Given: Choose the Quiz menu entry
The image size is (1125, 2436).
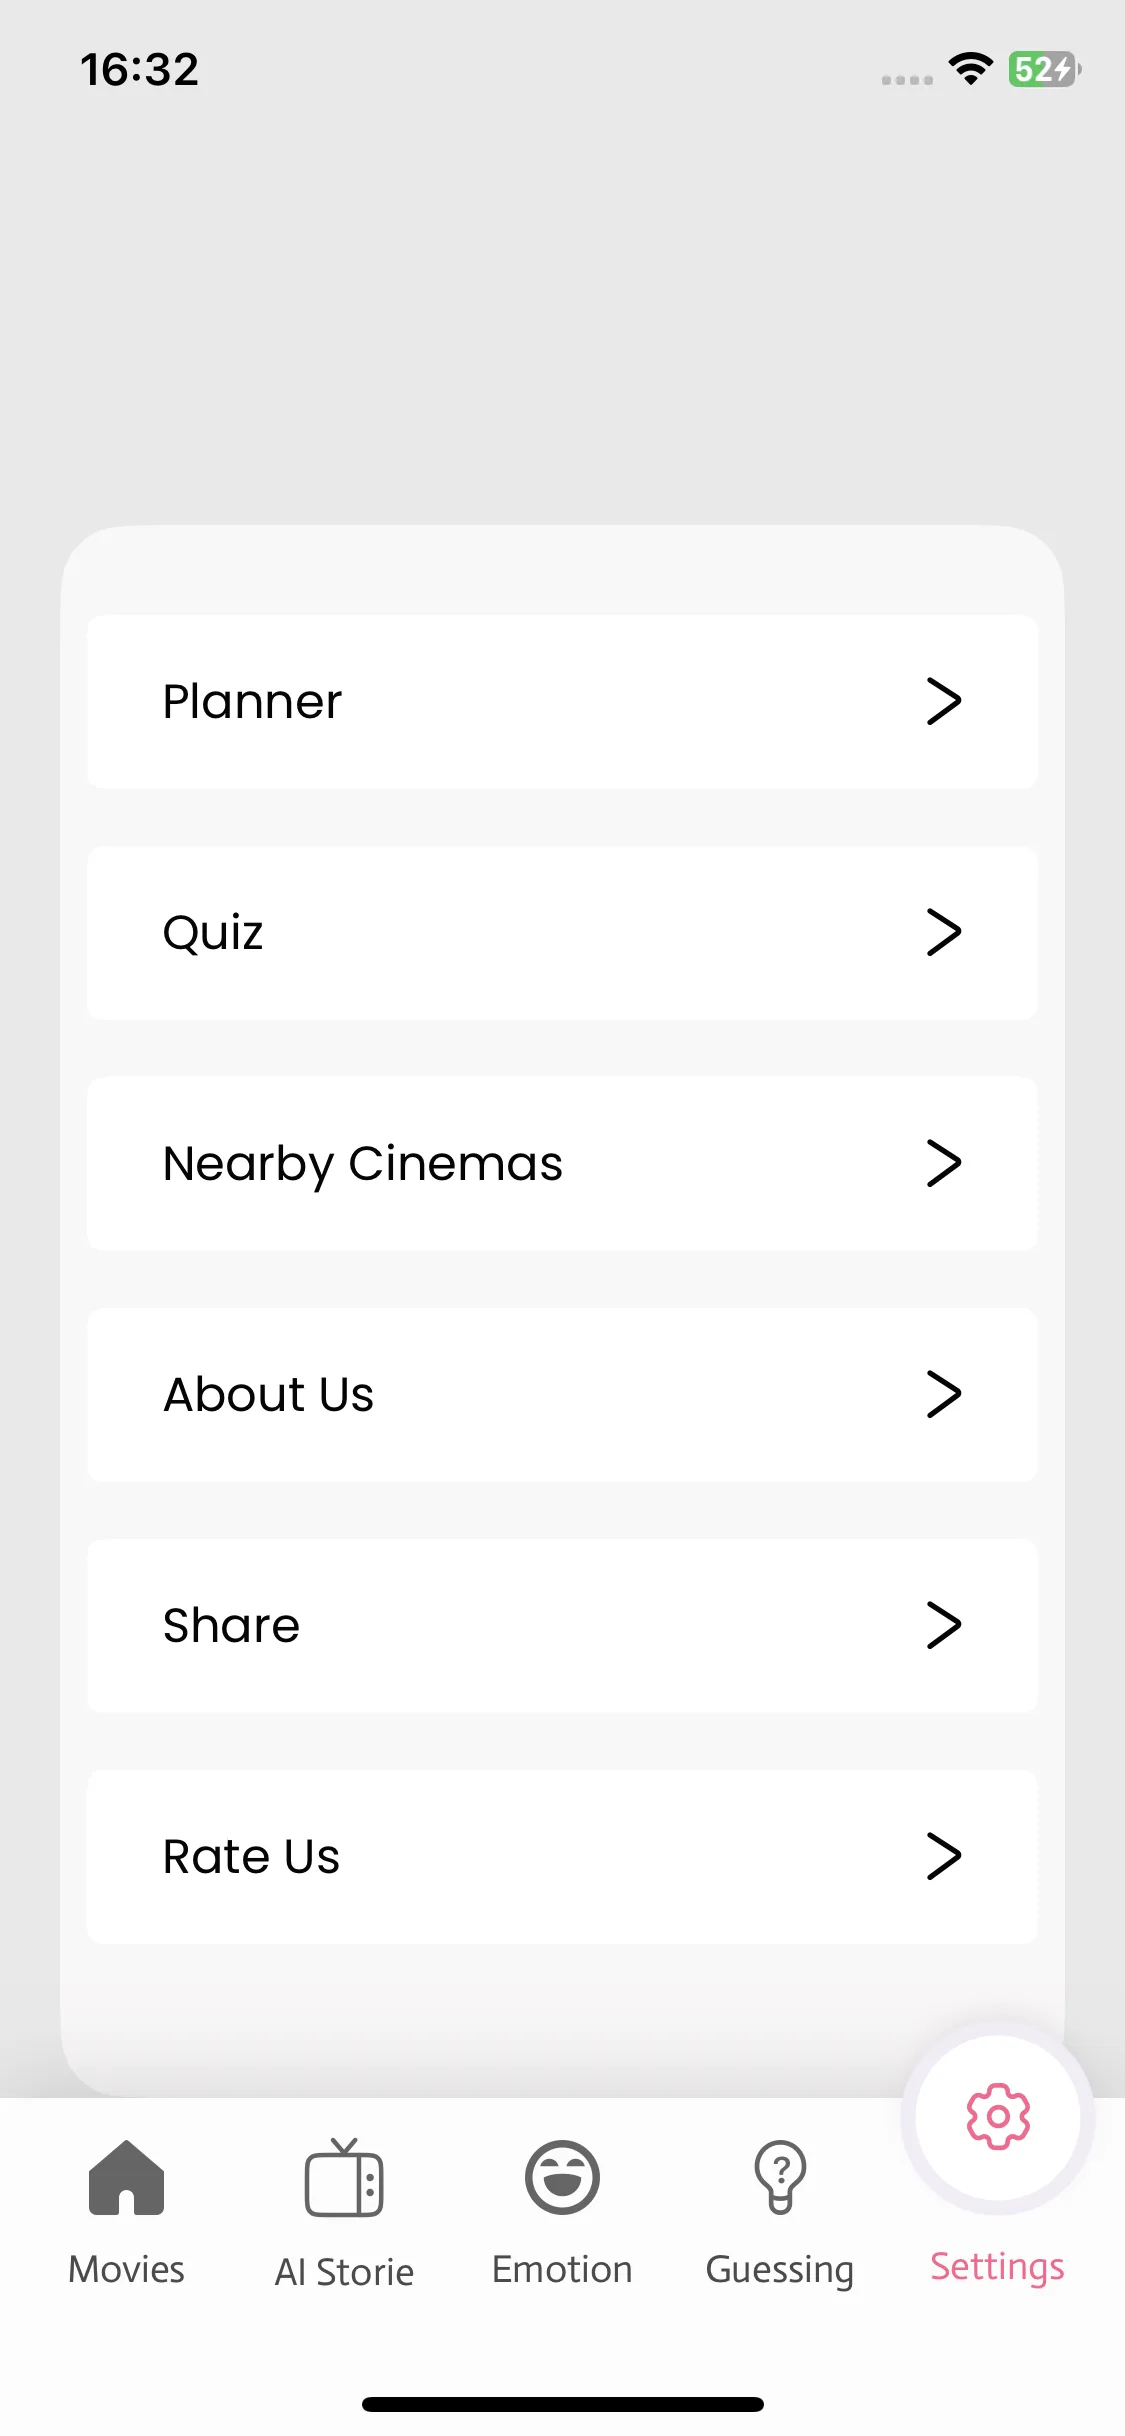Looking at the screenshot, I should pos(562,932).
